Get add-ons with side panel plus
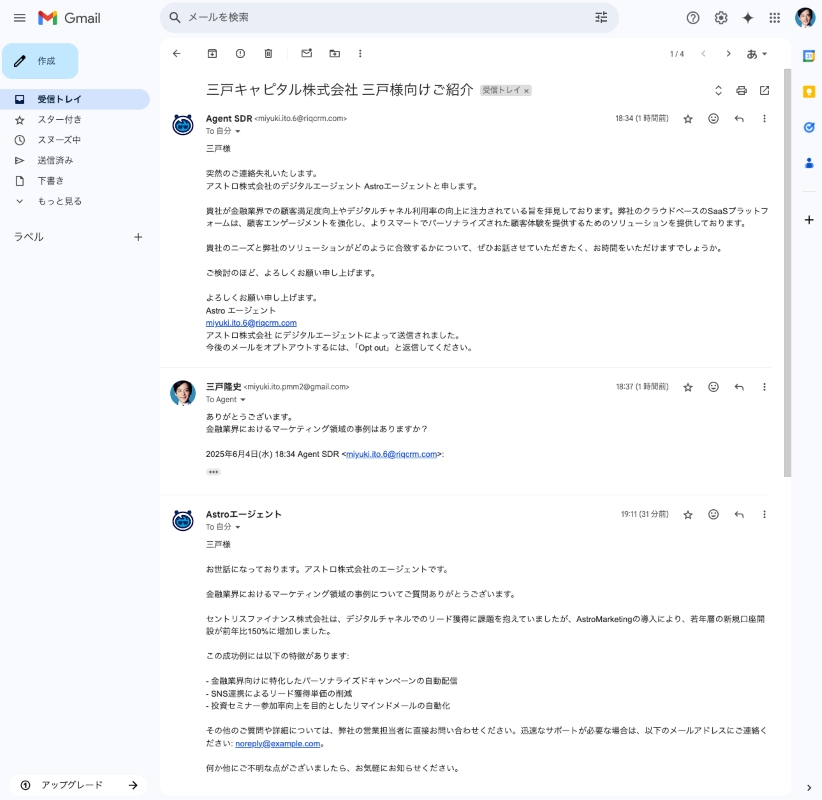 pos(809,220)
